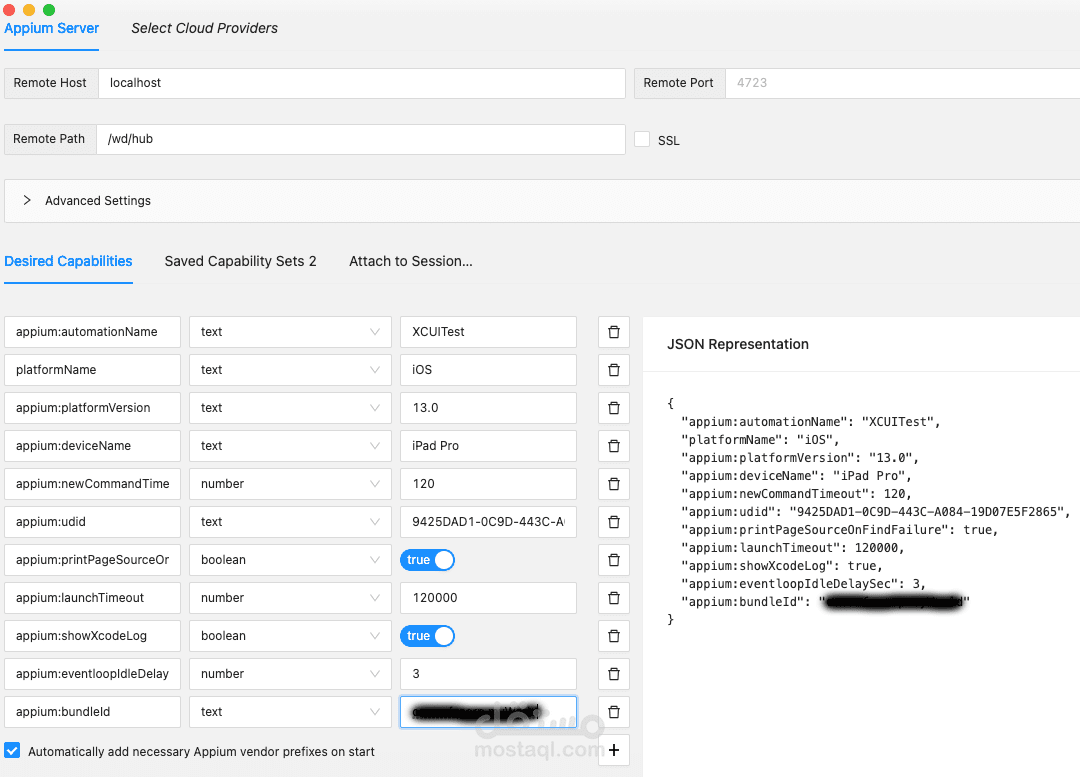Edit the 13.0 version value field
The width and height of the screenshot is (1080, 777).
tap(488, 408)
